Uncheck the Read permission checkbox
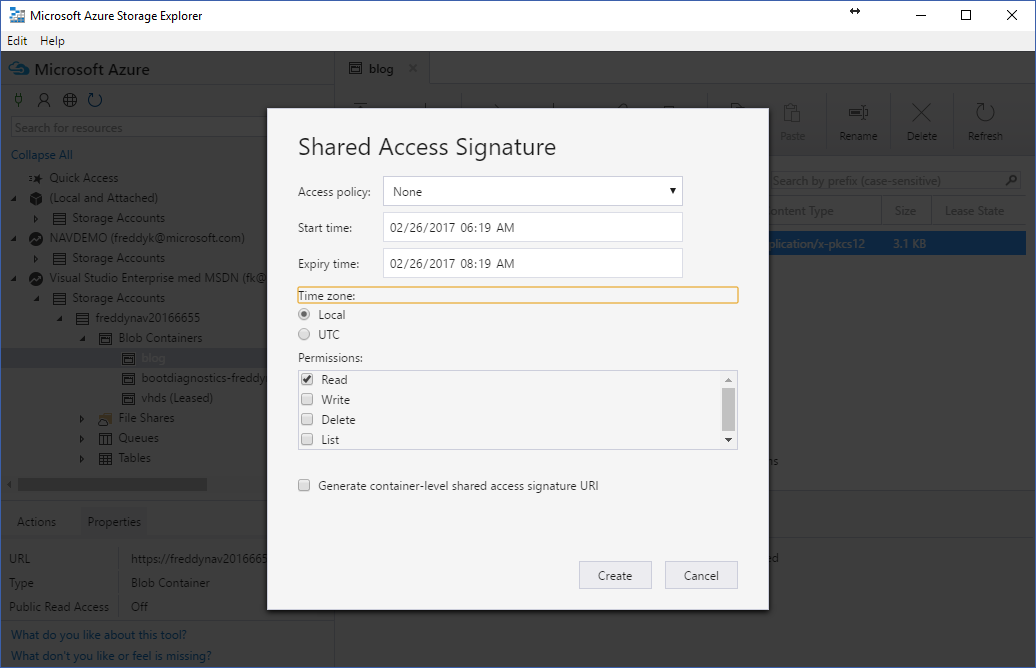 pyautogui.click(x=306, y=380)
